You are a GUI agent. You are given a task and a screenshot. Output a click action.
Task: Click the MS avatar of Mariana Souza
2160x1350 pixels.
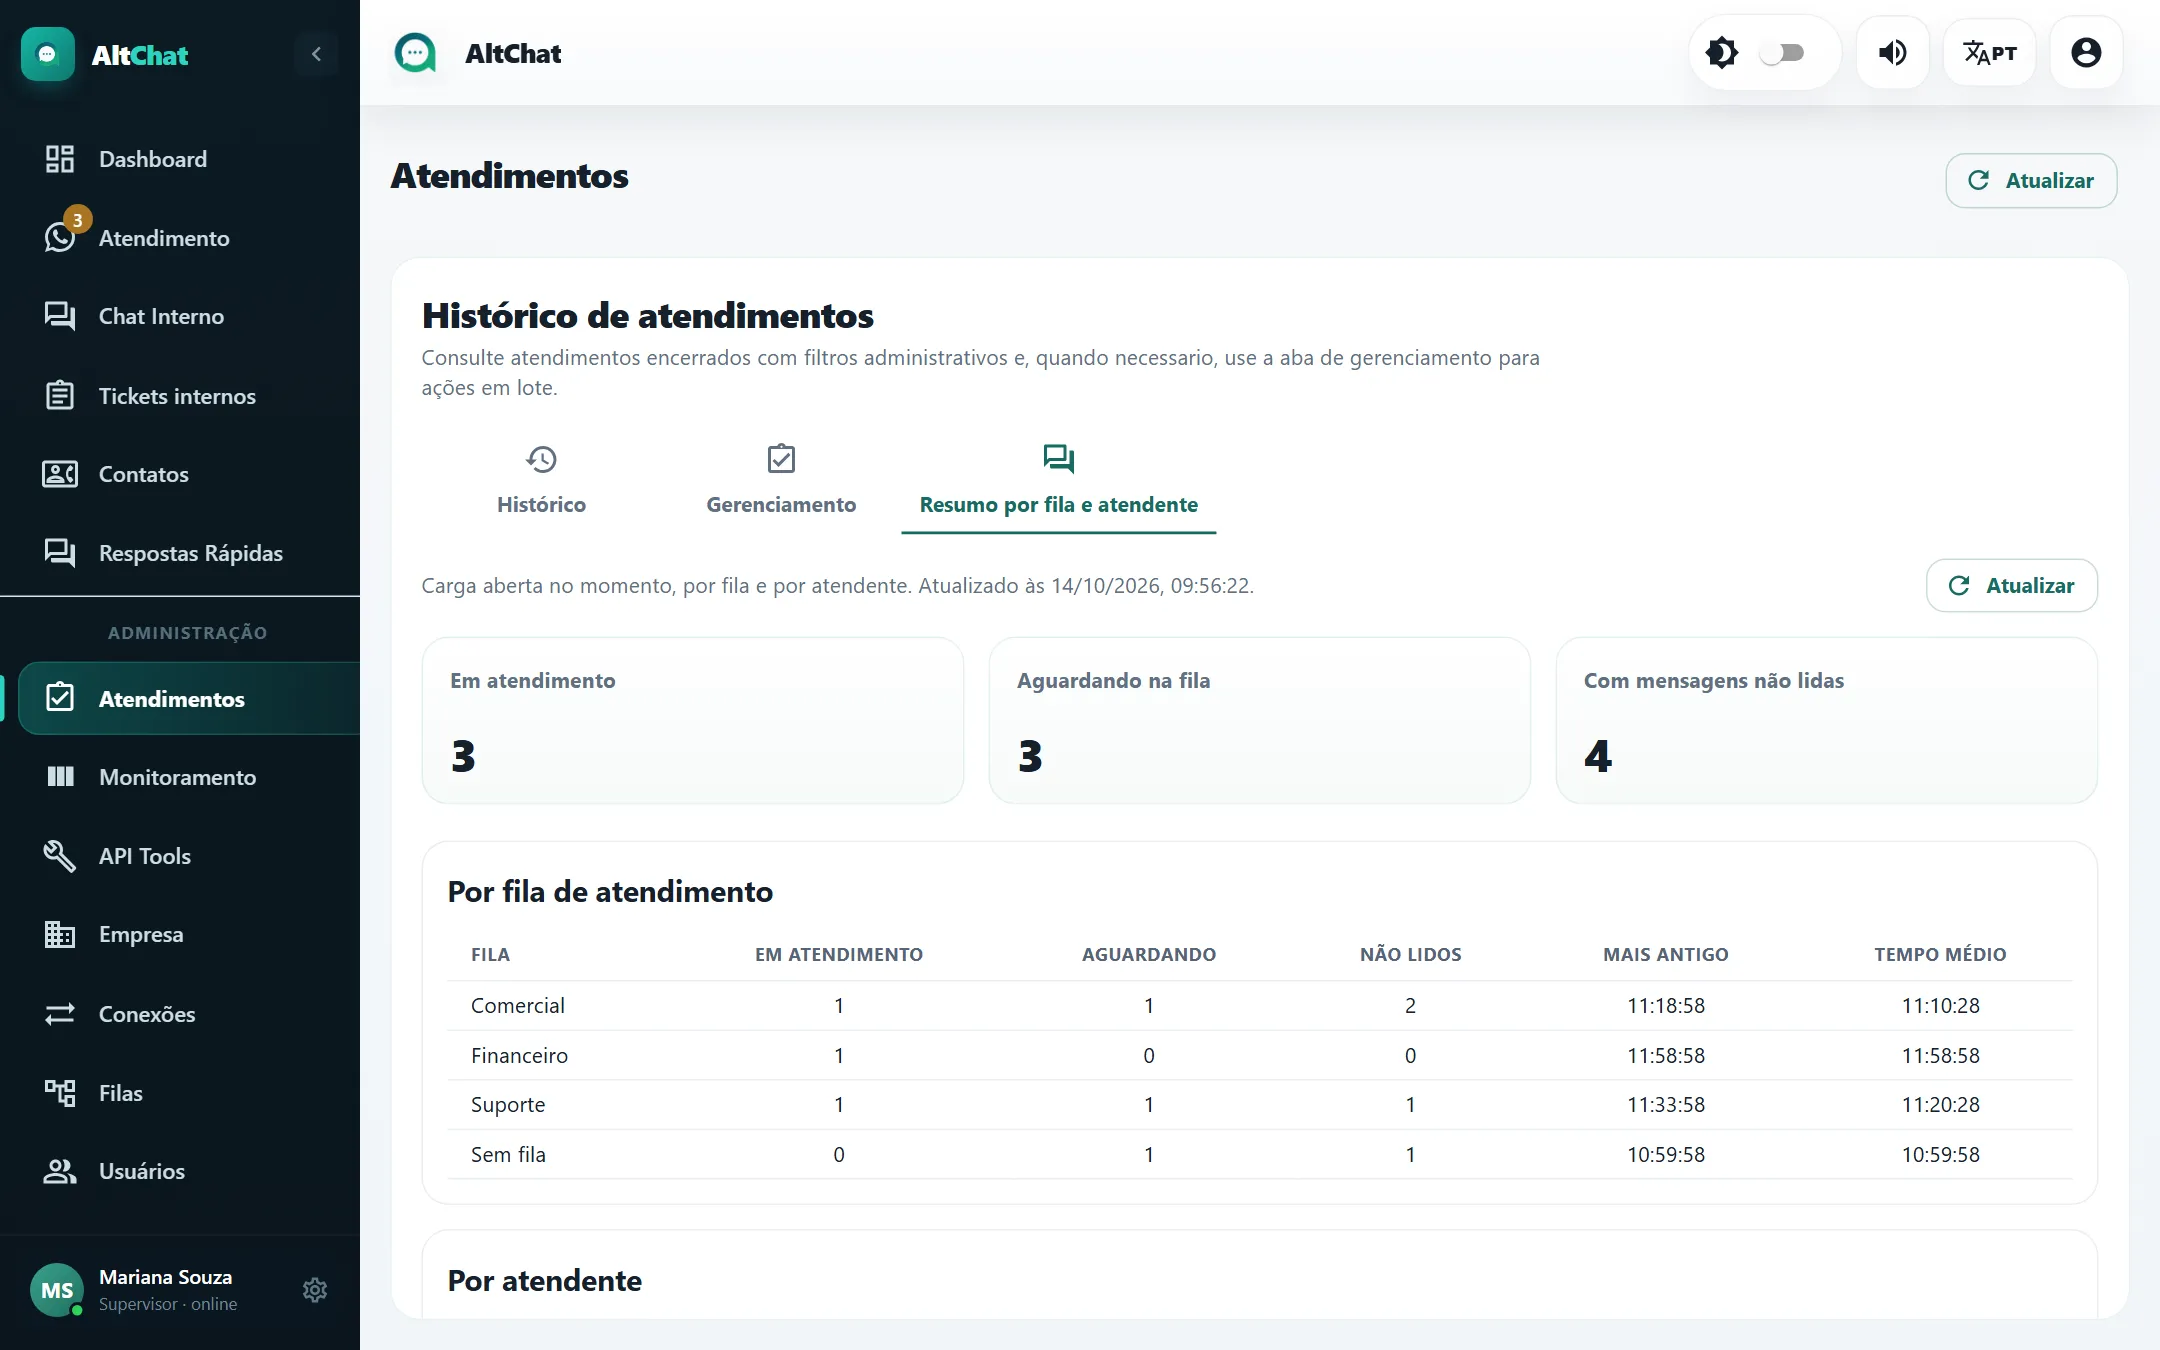pos(57,1290)
